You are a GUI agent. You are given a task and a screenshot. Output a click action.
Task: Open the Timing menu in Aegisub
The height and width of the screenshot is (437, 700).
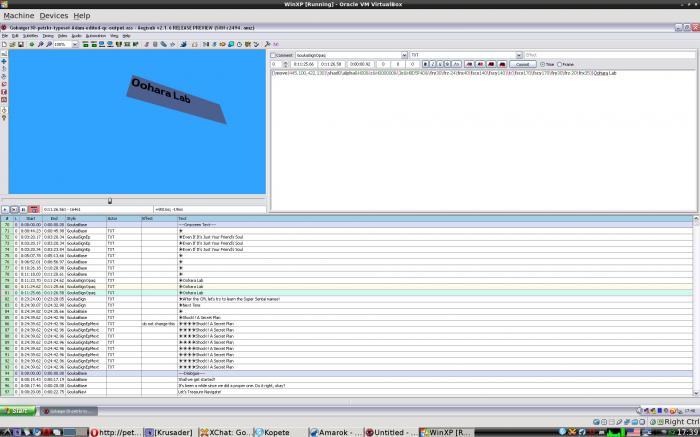pos(48,36)
